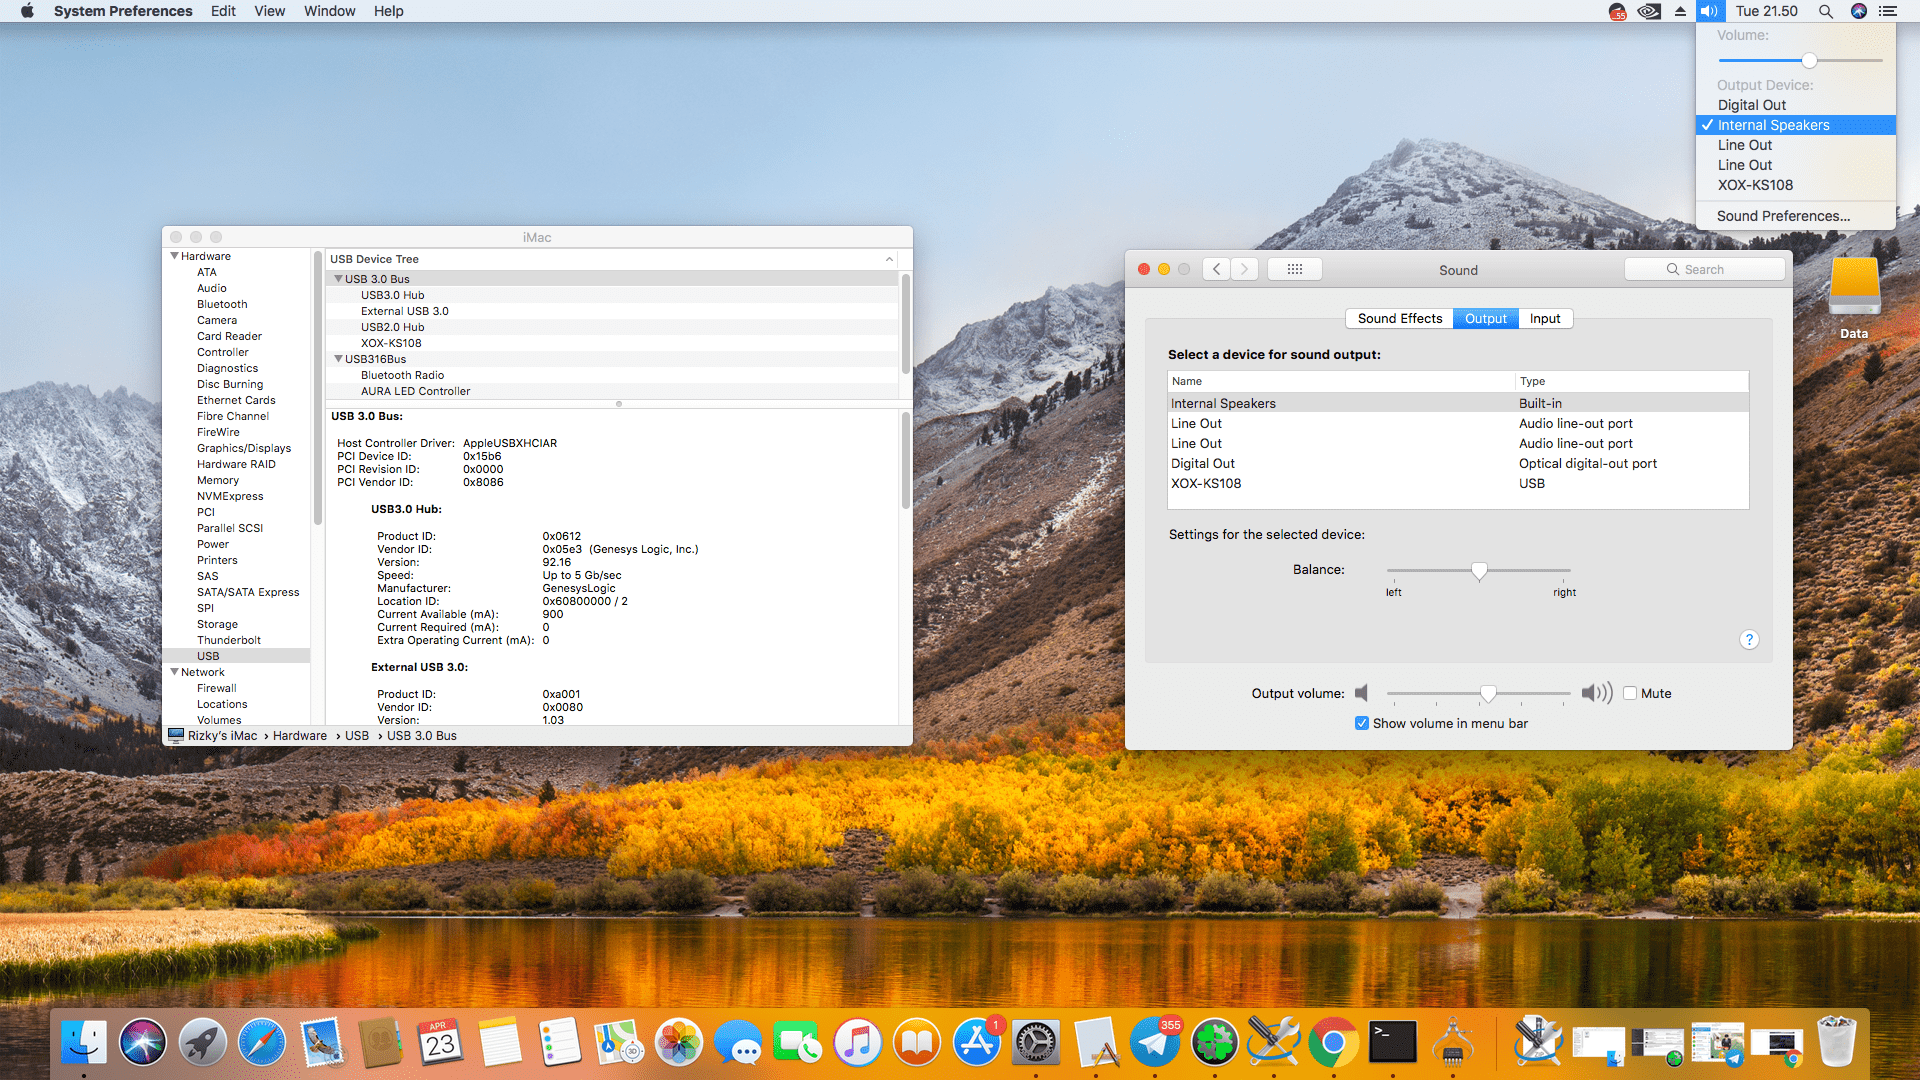This screenshot has width=1920, height=1080.
Task: Click the back arrow in Sound window
Action: [x=1216, y=269]
